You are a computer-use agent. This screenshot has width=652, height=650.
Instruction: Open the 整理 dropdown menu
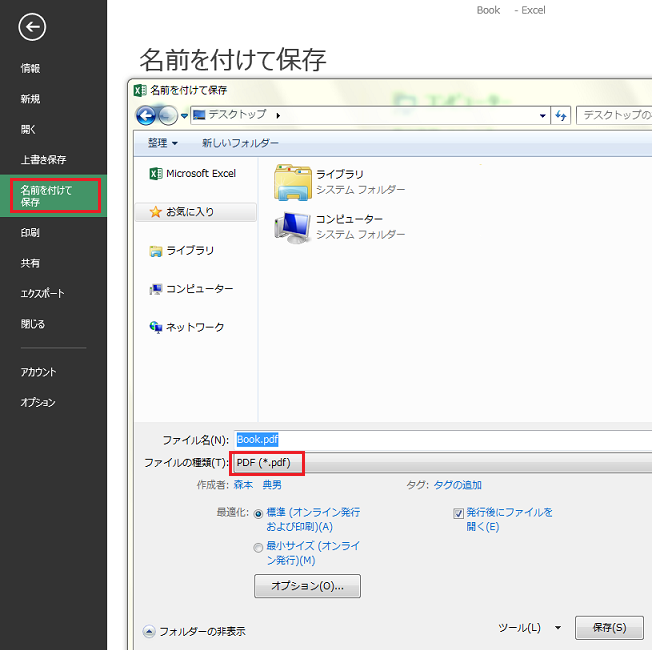click(x=163, y=143)
